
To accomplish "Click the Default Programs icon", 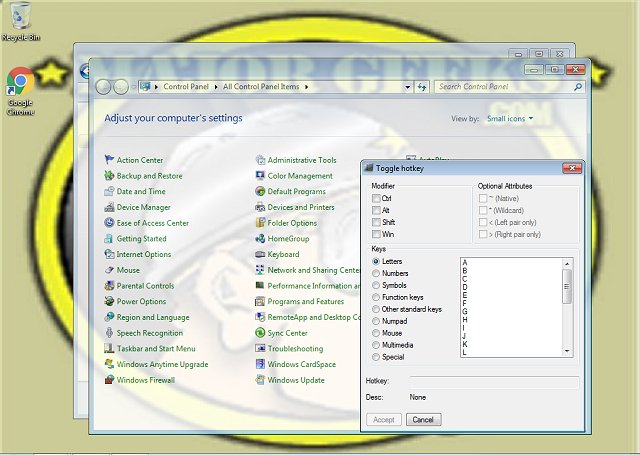I will 260,191.
